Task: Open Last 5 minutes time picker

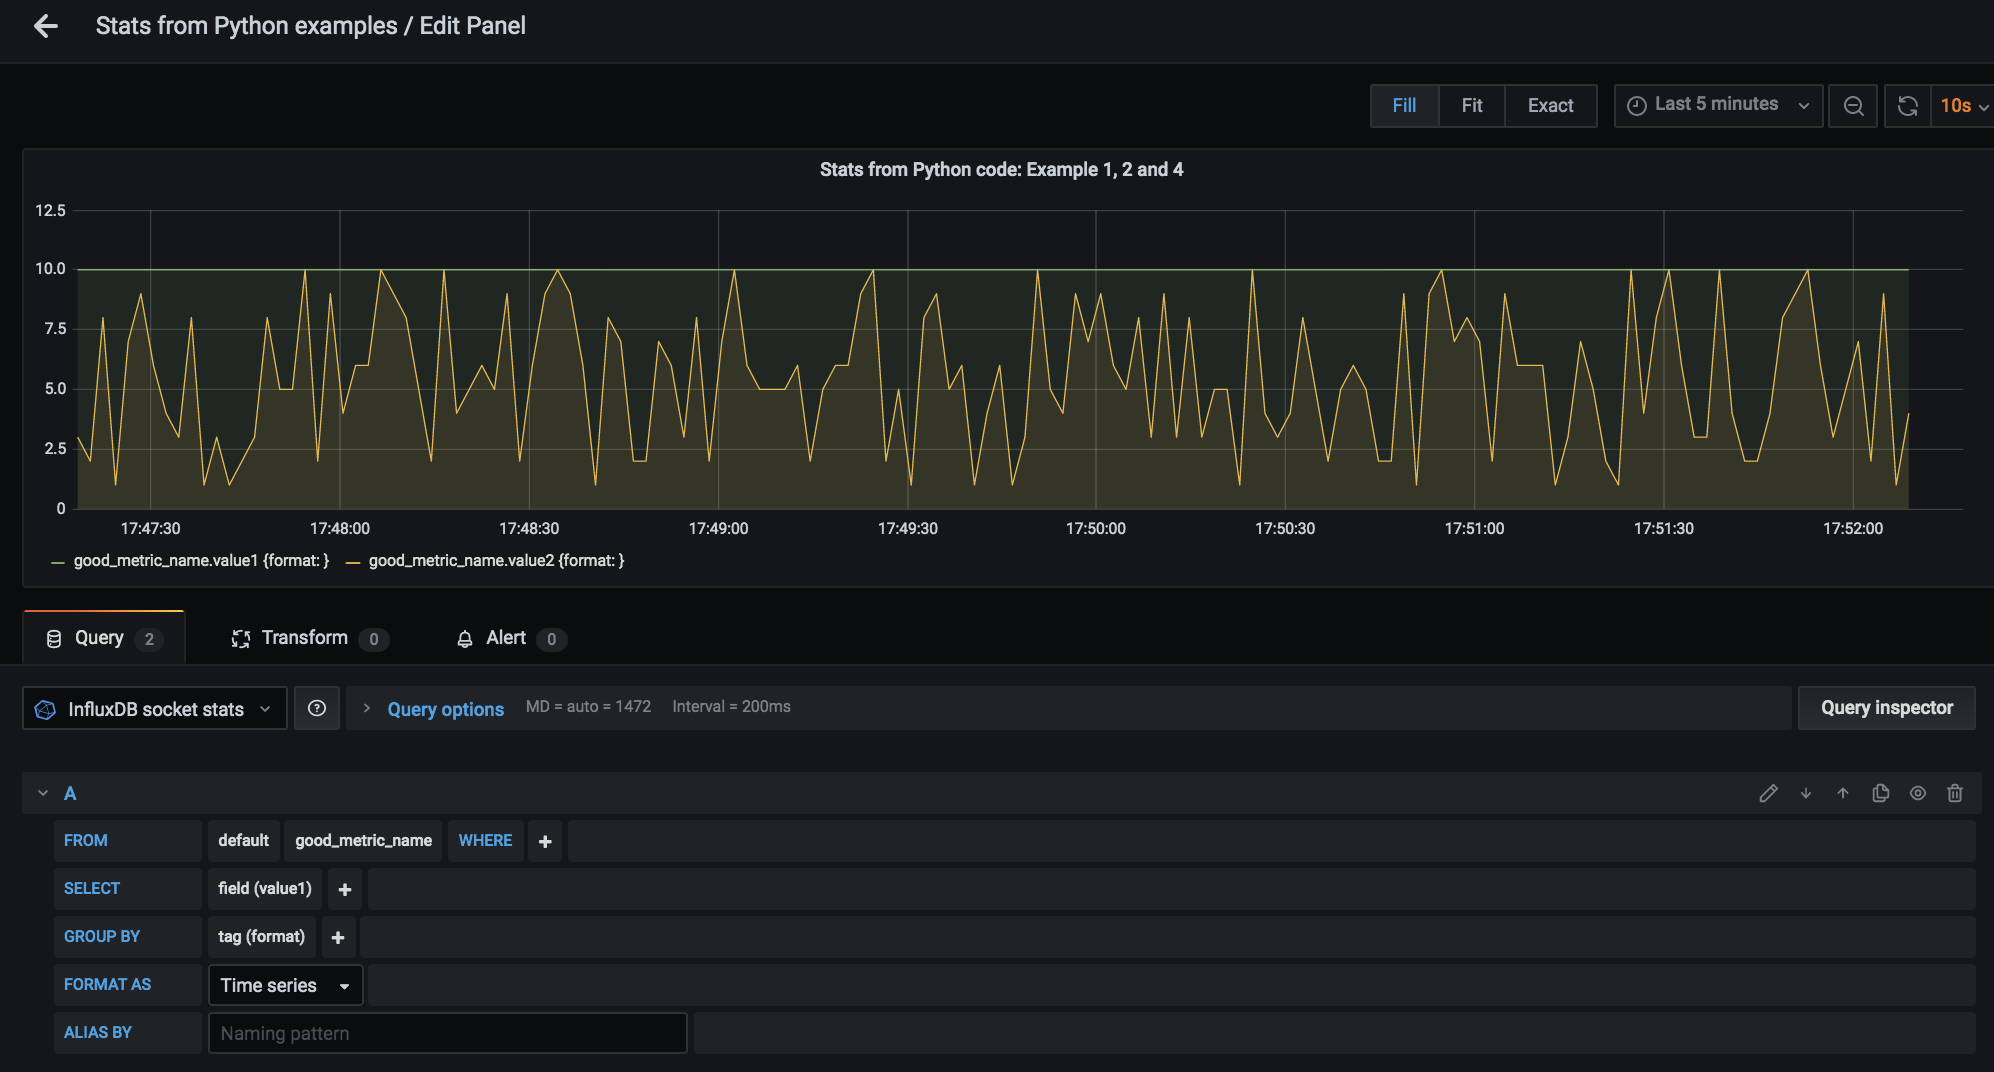Action: 1718,106
